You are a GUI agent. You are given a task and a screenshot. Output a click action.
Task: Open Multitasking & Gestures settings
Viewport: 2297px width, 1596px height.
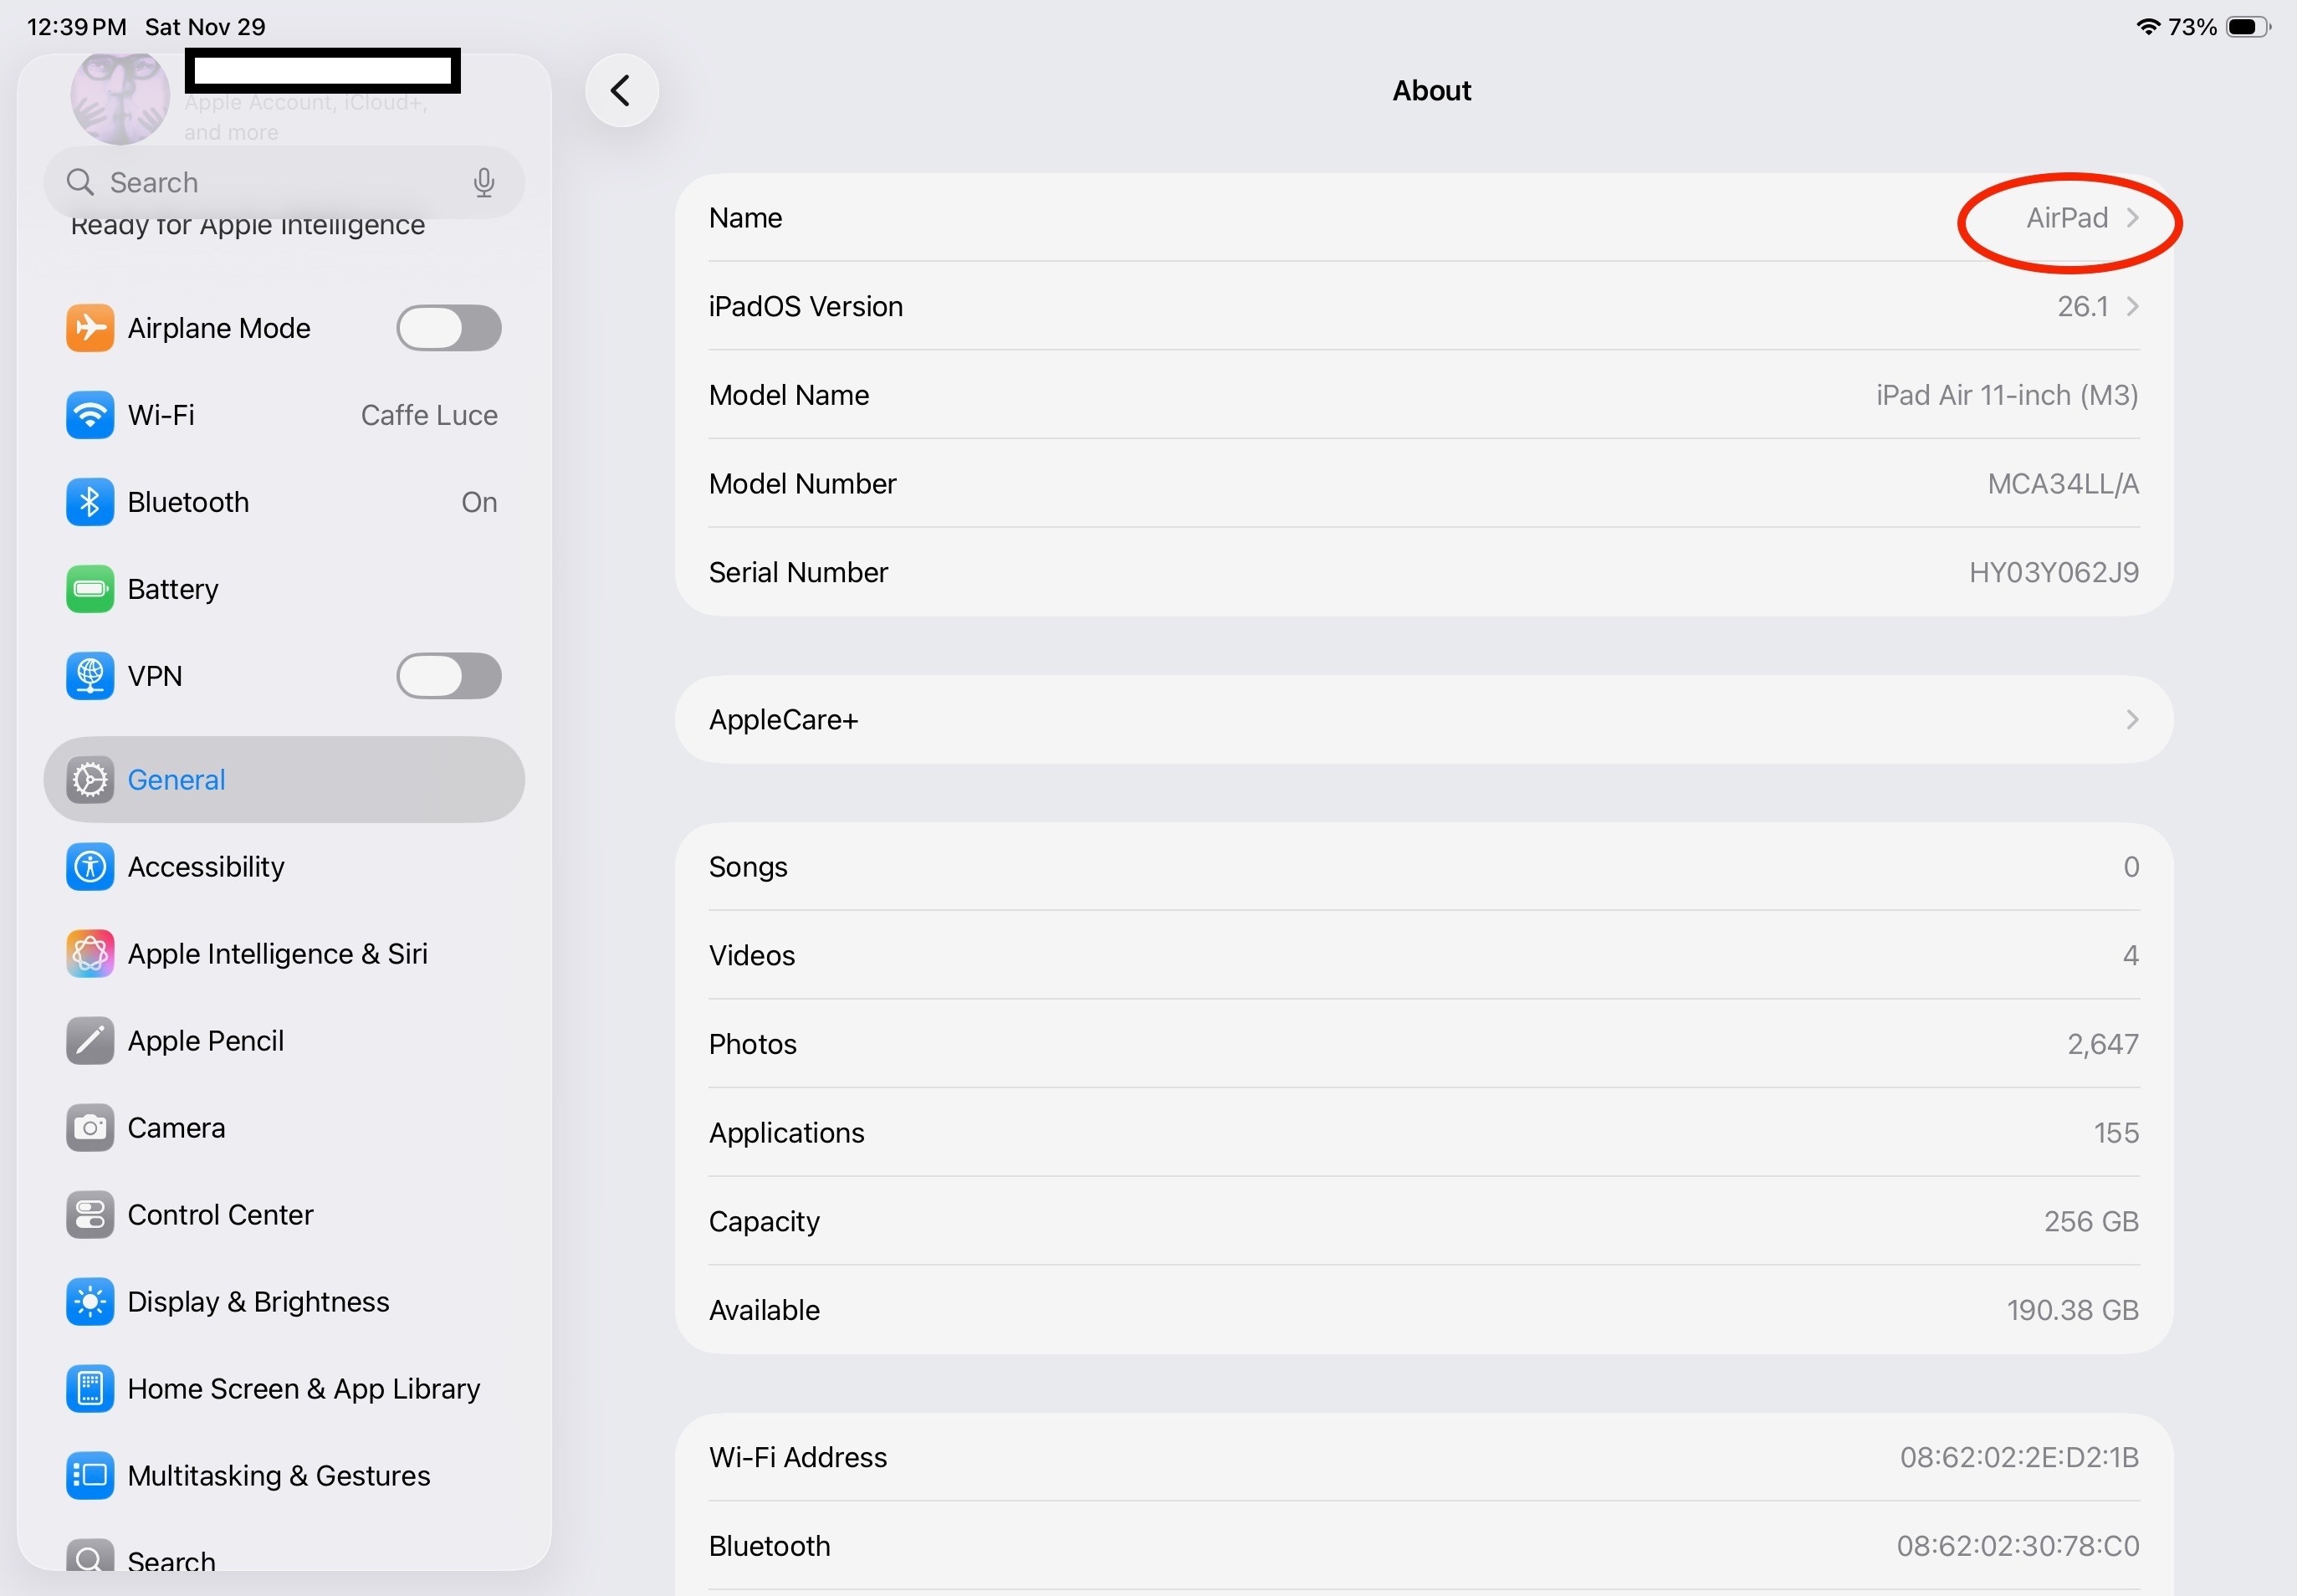click(x=278, y=1476)
